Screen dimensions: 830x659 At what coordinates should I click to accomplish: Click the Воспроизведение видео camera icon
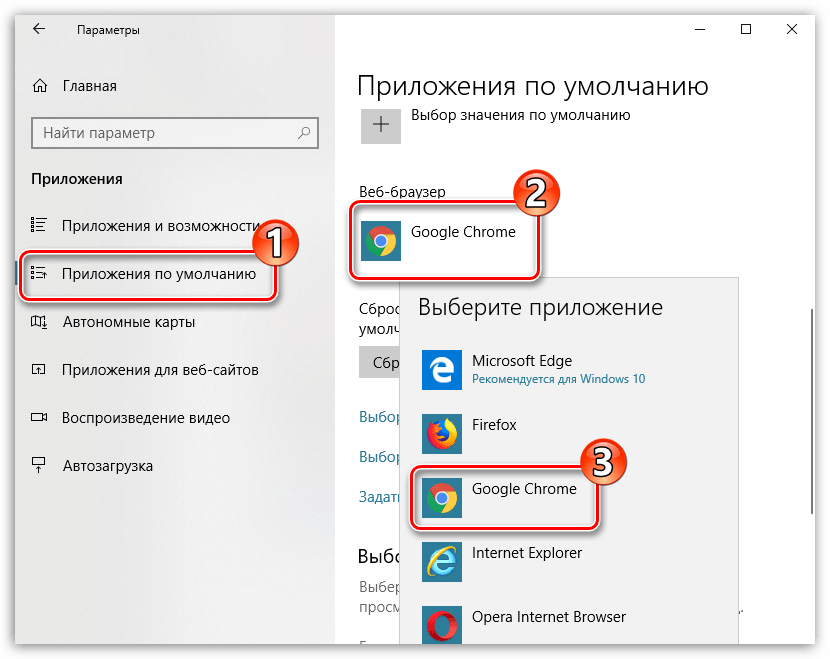click(39, 417)
